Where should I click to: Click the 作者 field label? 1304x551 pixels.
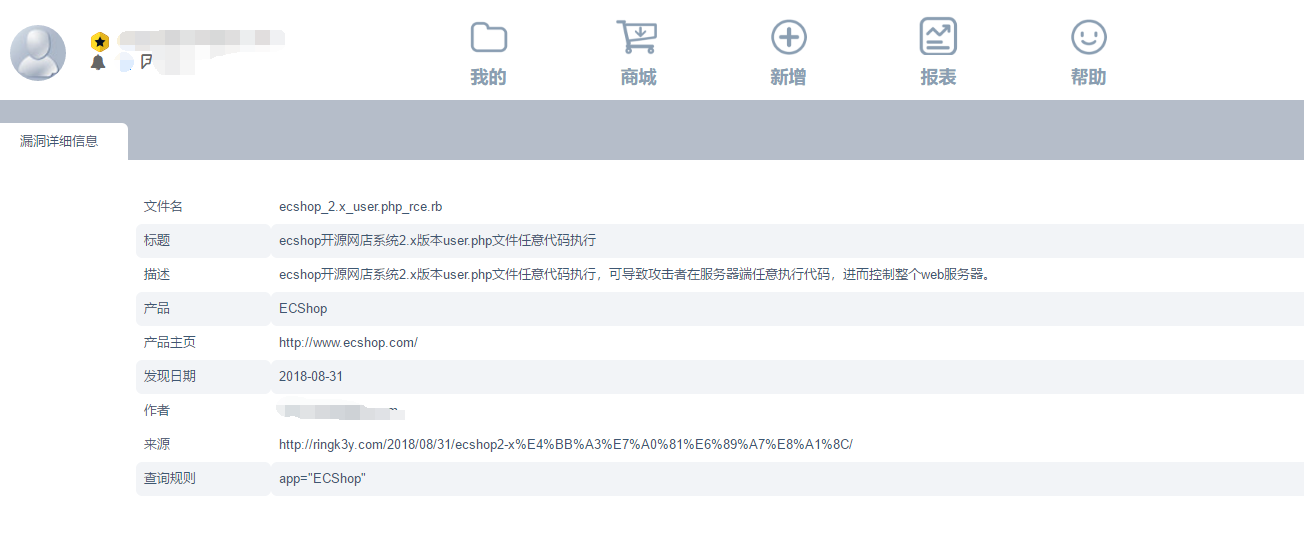tap(157, 410)
